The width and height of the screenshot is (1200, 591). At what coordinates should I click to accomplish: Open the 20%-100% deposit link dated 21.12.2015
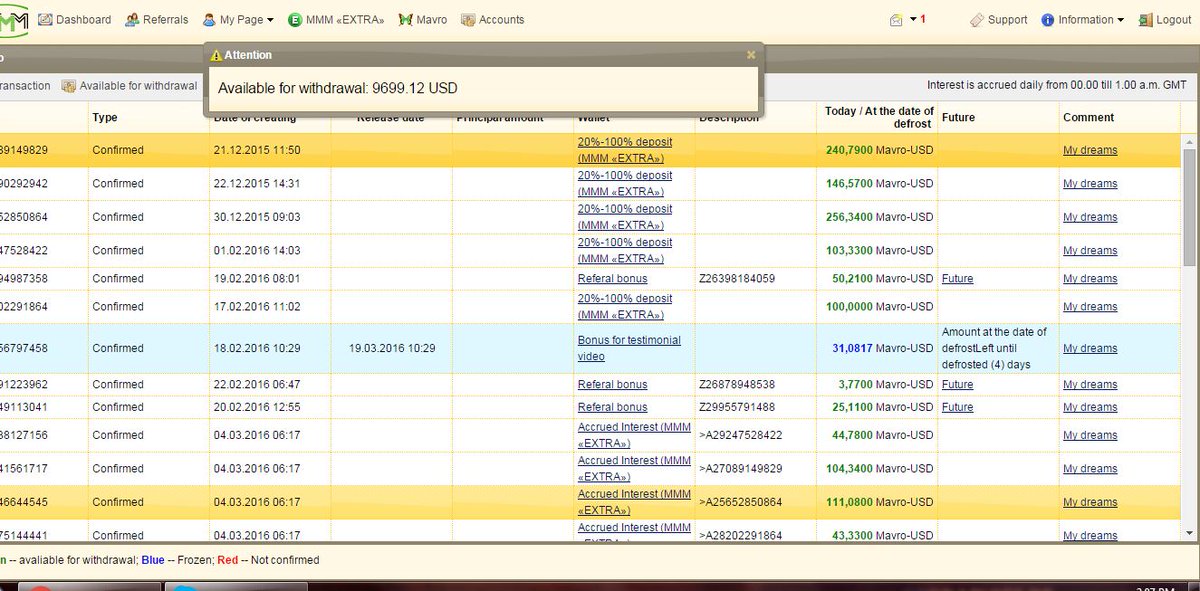point(625,150)
